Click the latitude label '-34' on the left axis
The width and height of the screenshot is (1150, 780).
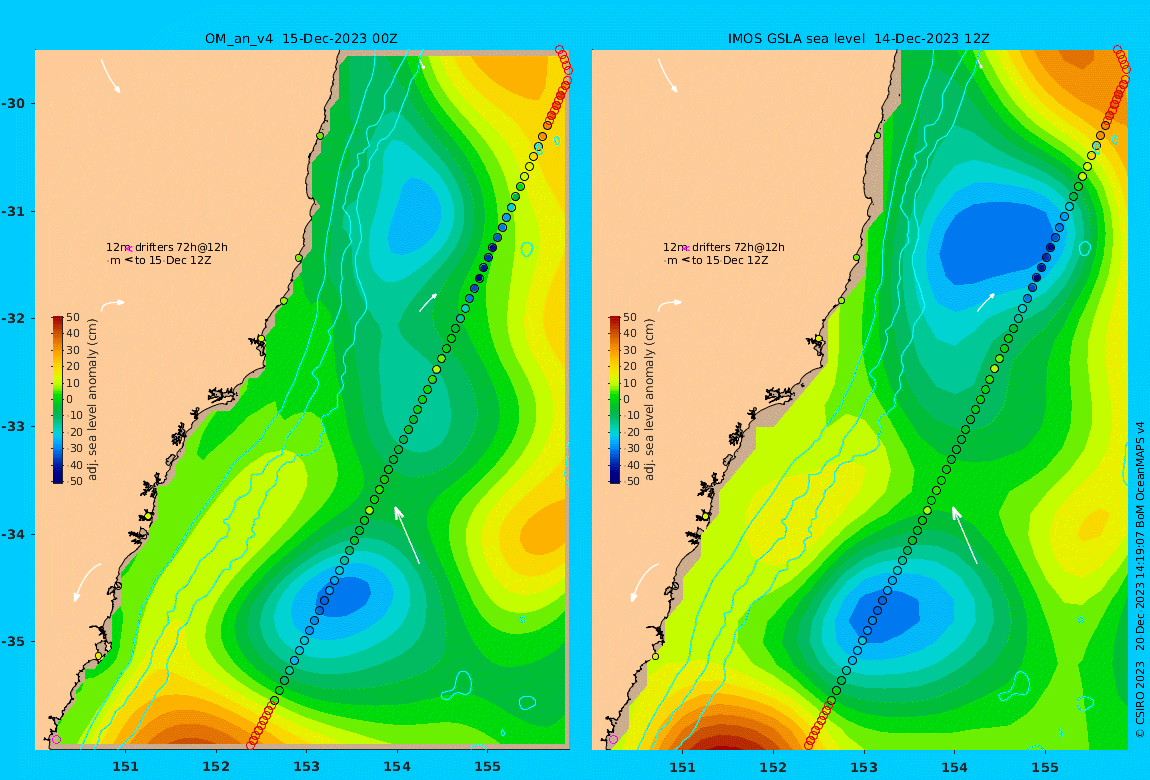point(12,534)
